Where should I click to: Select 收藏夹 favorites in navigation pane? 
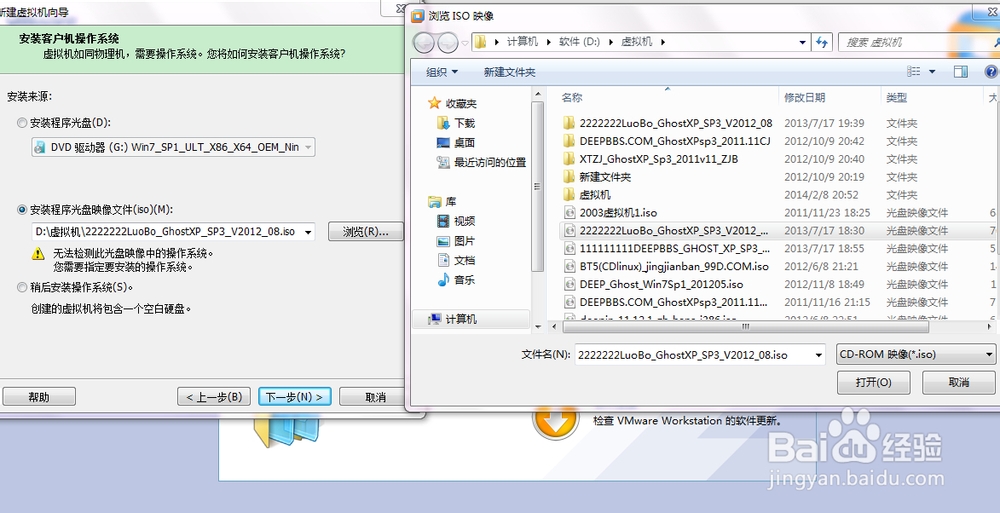click(x=453, y=103)
